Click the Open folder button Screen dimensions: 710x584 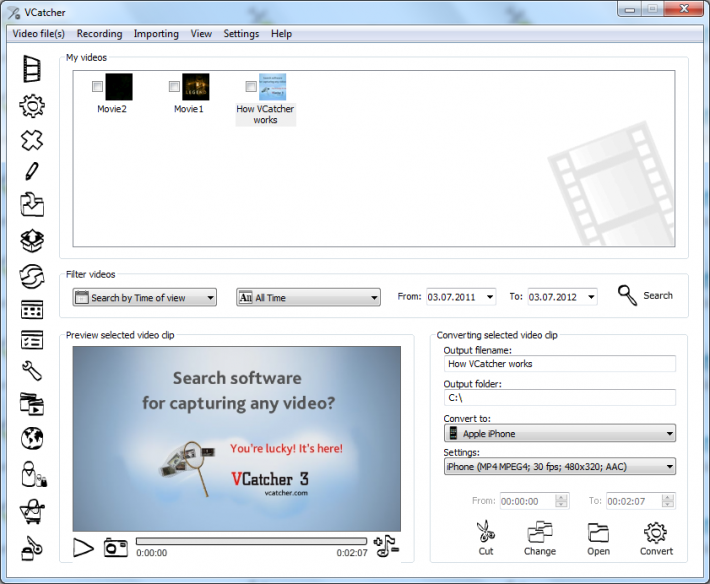click(598, 538)
